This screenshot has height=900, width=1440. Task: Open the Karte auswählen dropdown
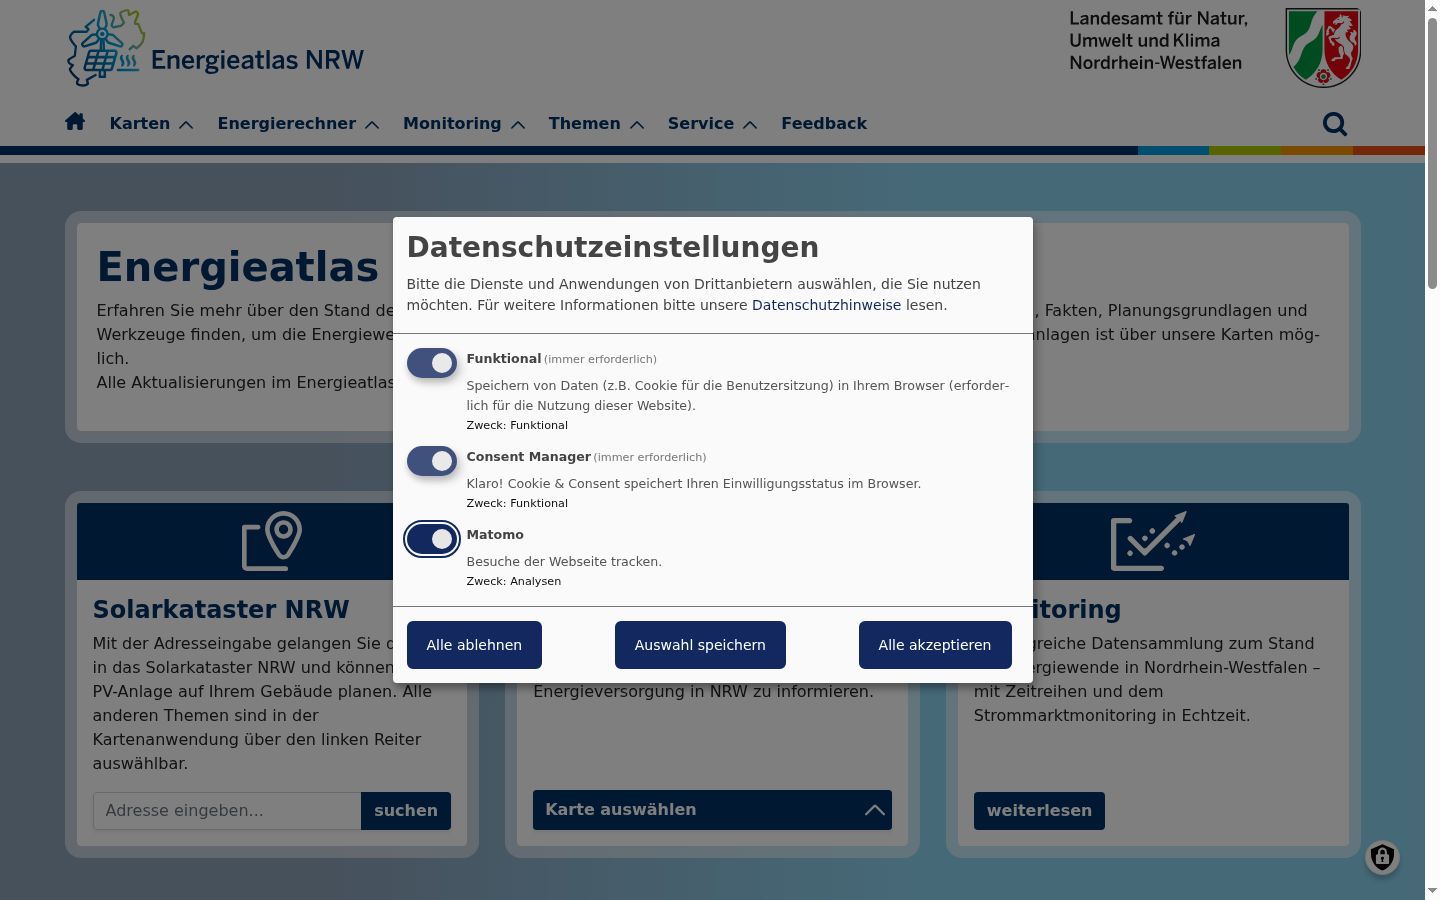click(712, 810)
